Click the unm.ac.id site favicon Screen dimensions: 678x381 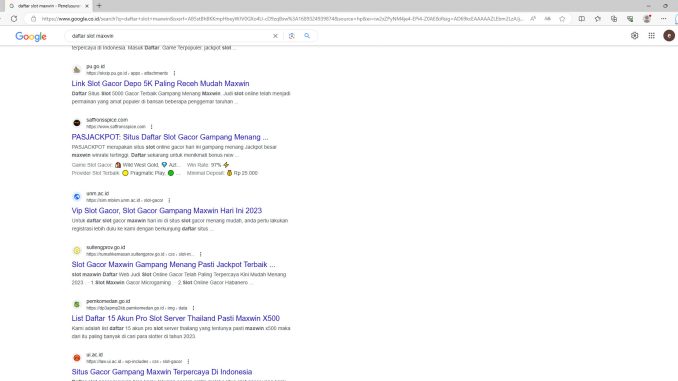[x=77, y=197]
